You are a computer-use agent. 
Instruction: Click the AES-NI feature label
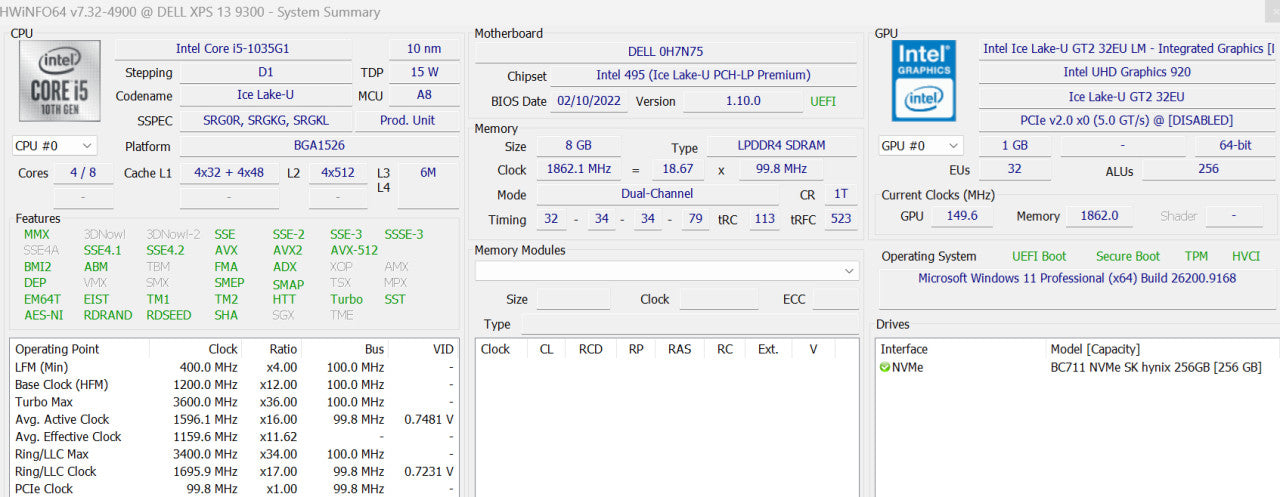point(43,315)
